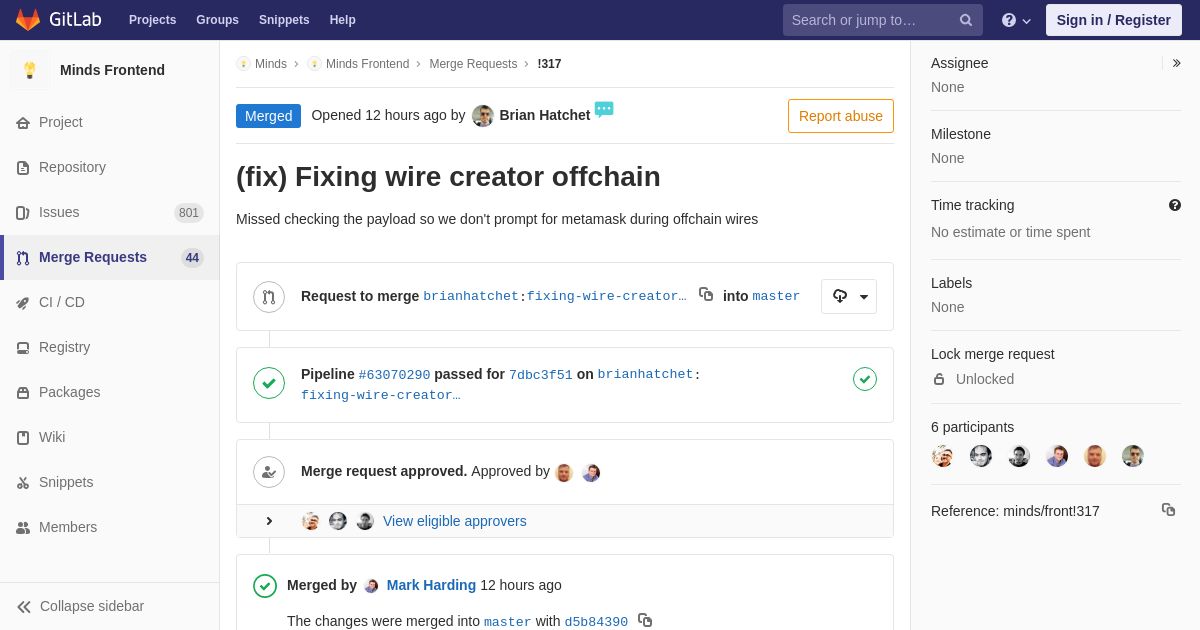Open Issues in the sidebar
This screenshot has width=1200, height=630.
pyautogui.click(x=110, y=212)
